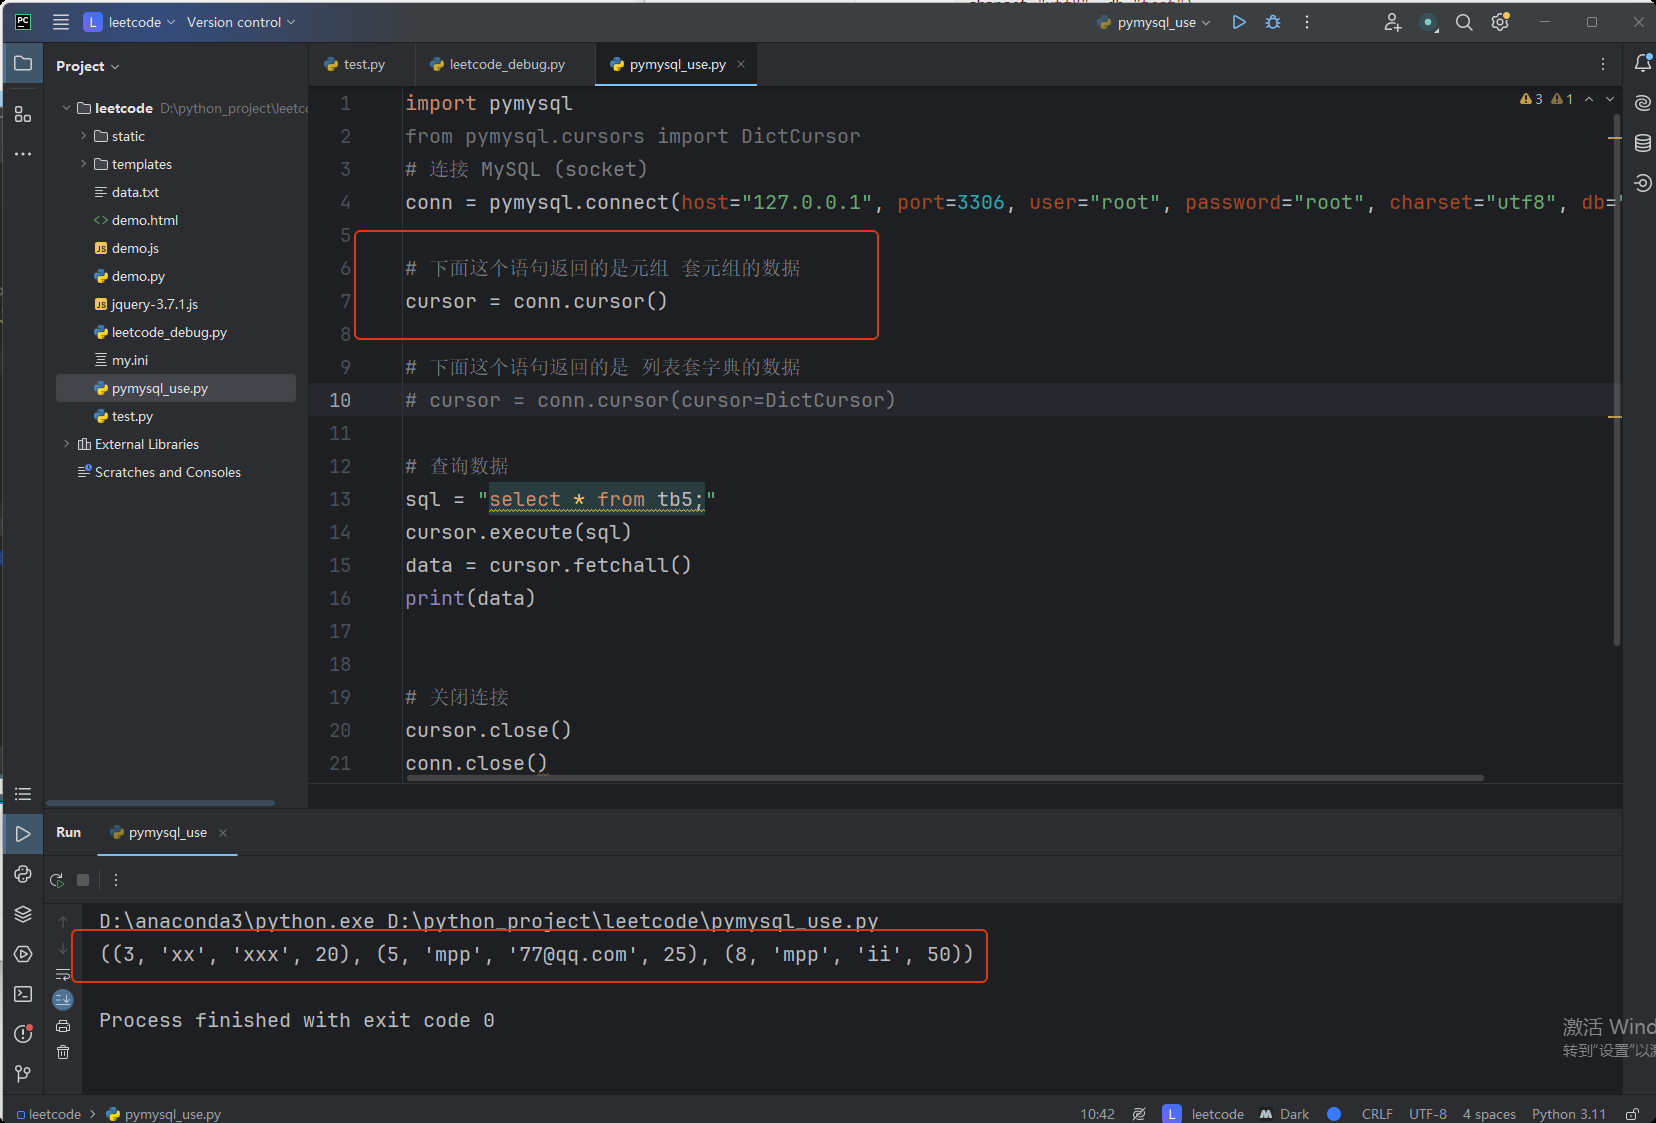Open Git tool window
This screenshot has height=1123, width=1656.
click(x=23, y=1074)
